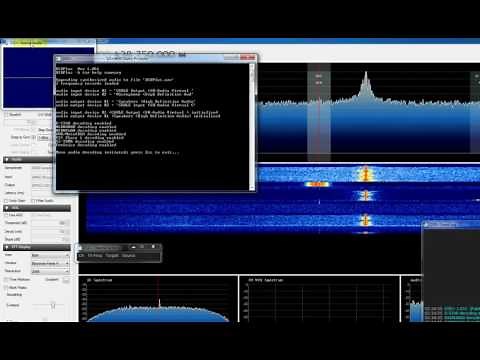Image resolution: width=480 pixels, height=360 pixels.
Task: Toggle the Use AGC checkbox
Action: coord(6,216)
